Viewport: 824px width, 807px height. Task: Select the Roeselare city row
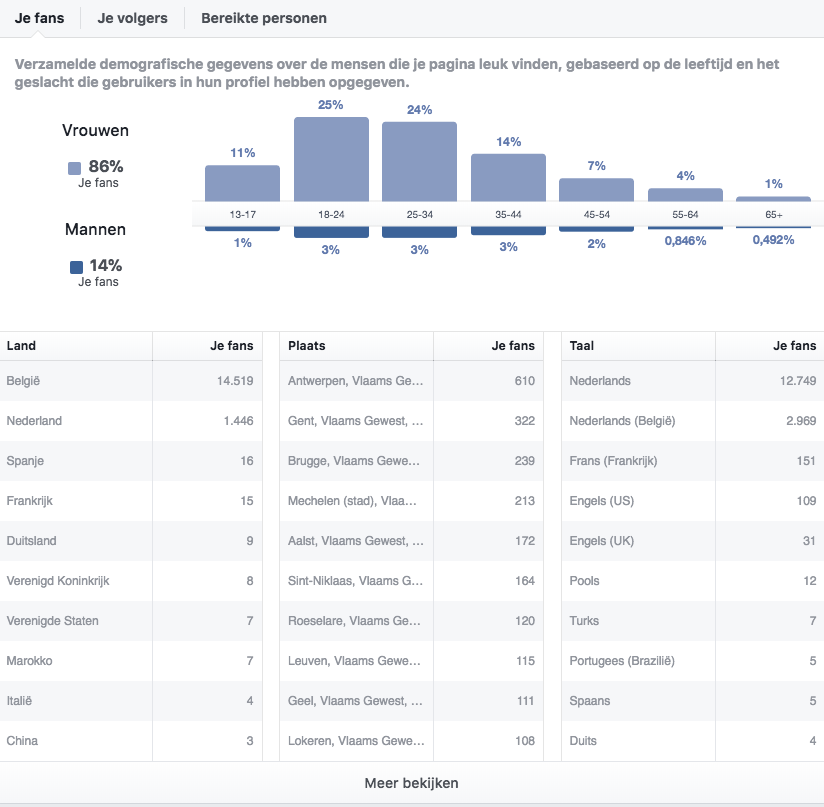coord(411,620)
